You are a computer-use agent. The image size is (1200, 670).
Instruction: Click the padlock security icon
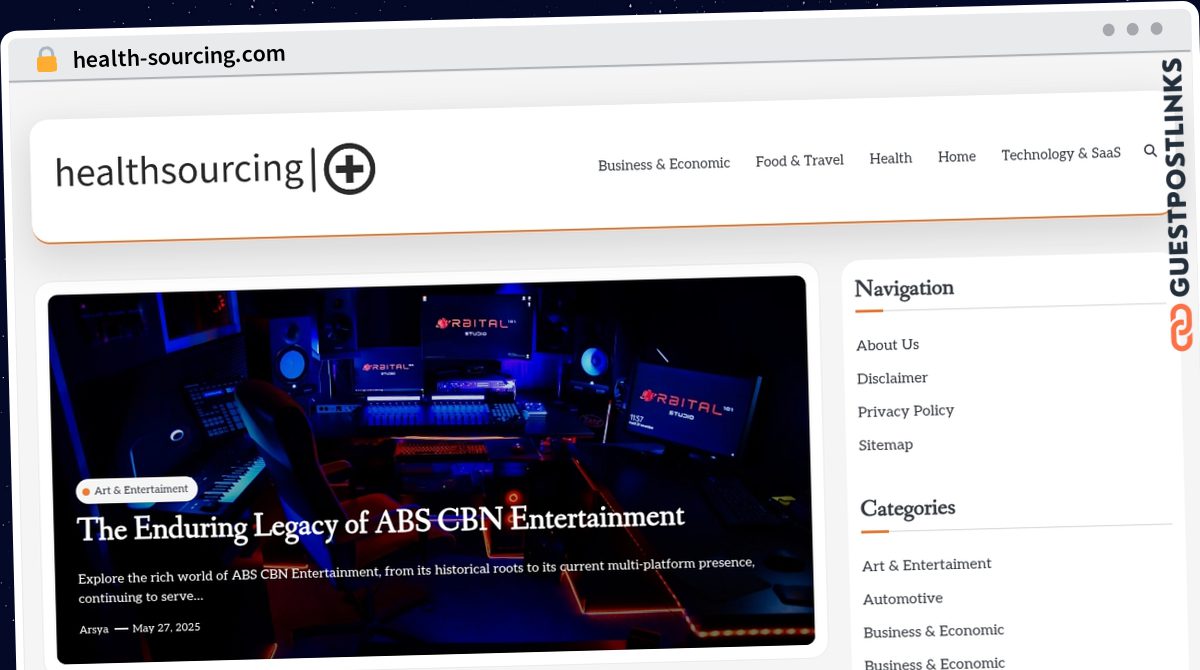(46, 60)
